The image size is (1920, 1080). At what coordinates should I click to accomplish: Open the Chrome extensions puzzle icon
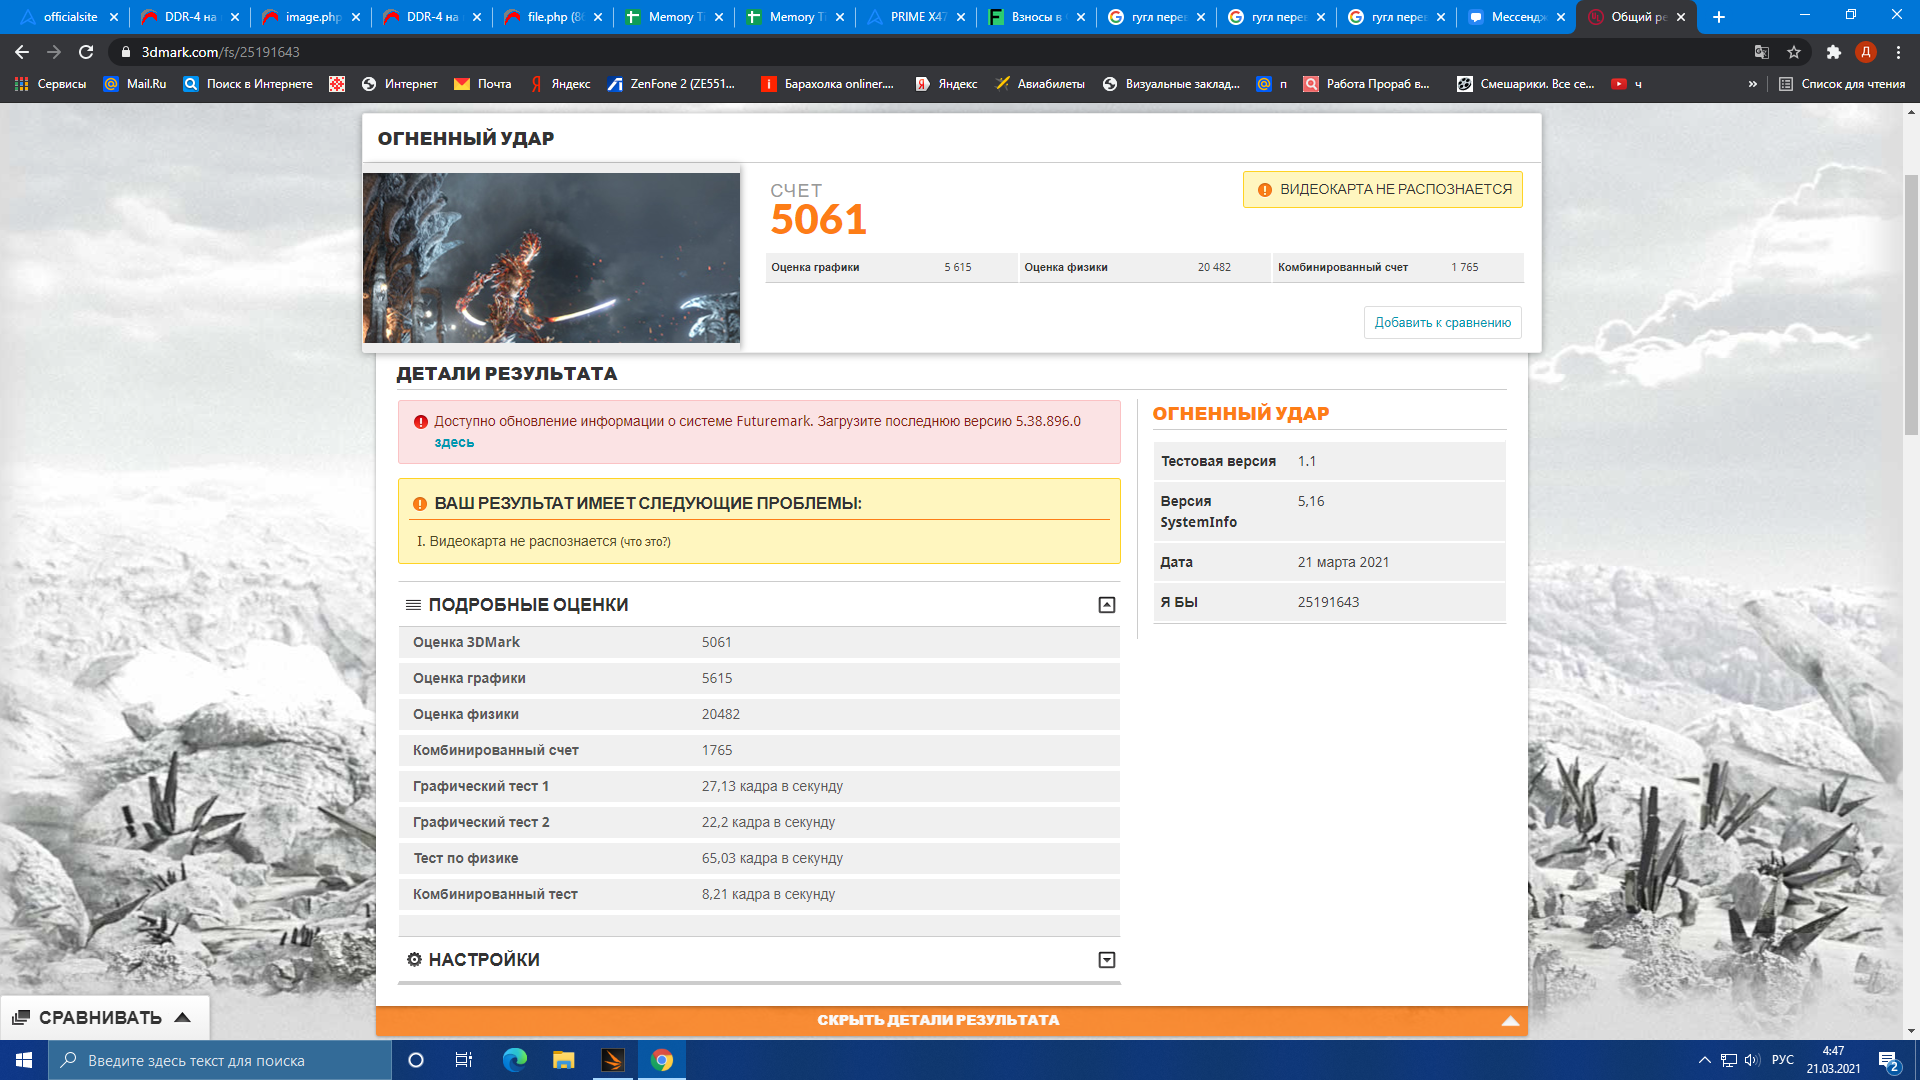pyautogui.click(x=1833, y=52)
